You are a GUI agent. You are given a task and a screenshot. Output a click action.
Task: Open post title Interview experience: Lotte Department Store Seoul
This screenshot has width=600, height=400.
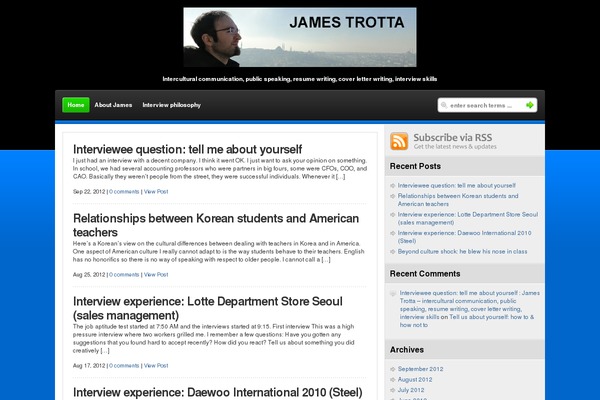click(208, 308)
